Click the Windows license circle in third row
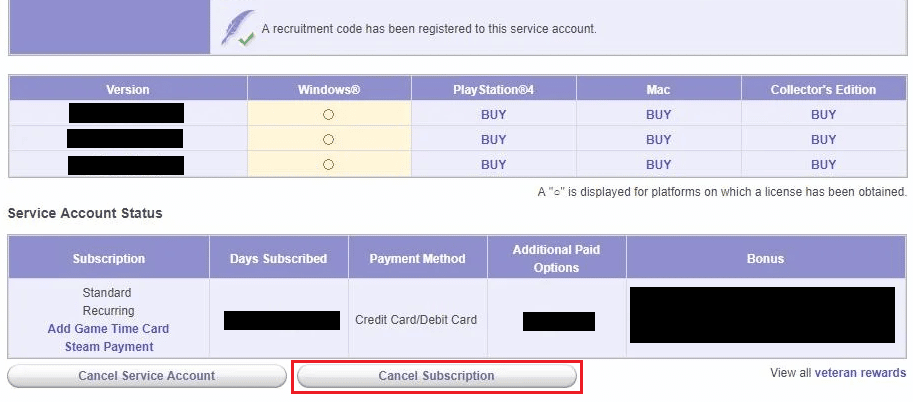The width and height of the screenshot is (913, 402). (x=328, y=165)
